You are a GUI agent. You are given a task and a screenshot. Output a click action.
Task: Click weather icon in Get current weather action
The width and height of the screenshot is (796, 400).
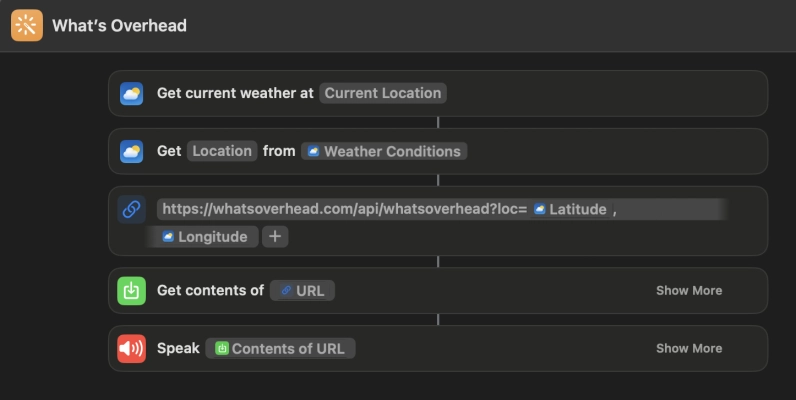pyautogui.click(x=131, y=93)
